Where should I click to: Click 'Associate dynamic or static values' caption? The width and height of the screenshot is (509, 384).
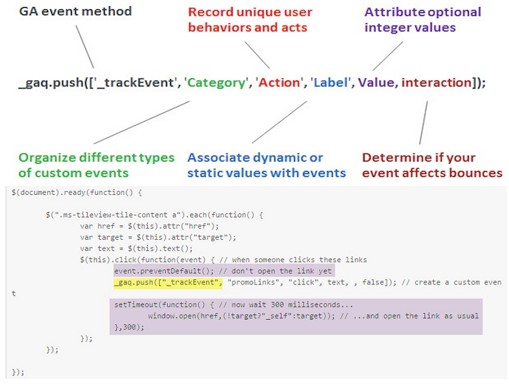[x=266, y=165]
